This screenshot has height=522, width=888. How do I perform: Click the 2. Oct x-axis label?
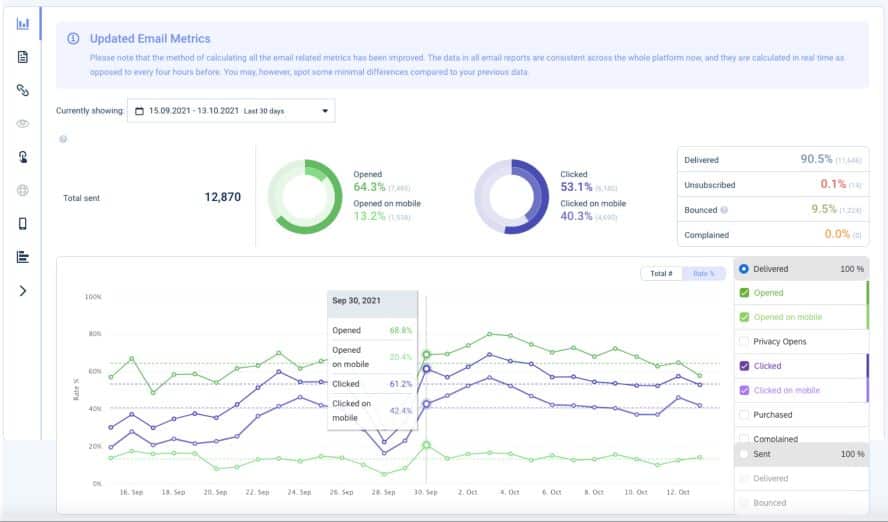pos(468,492)
